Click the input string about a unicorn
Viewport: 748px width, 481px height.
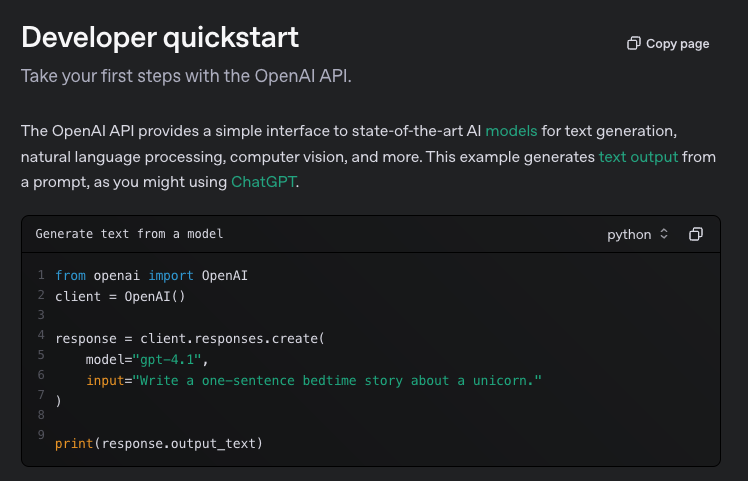coord(337,380)
